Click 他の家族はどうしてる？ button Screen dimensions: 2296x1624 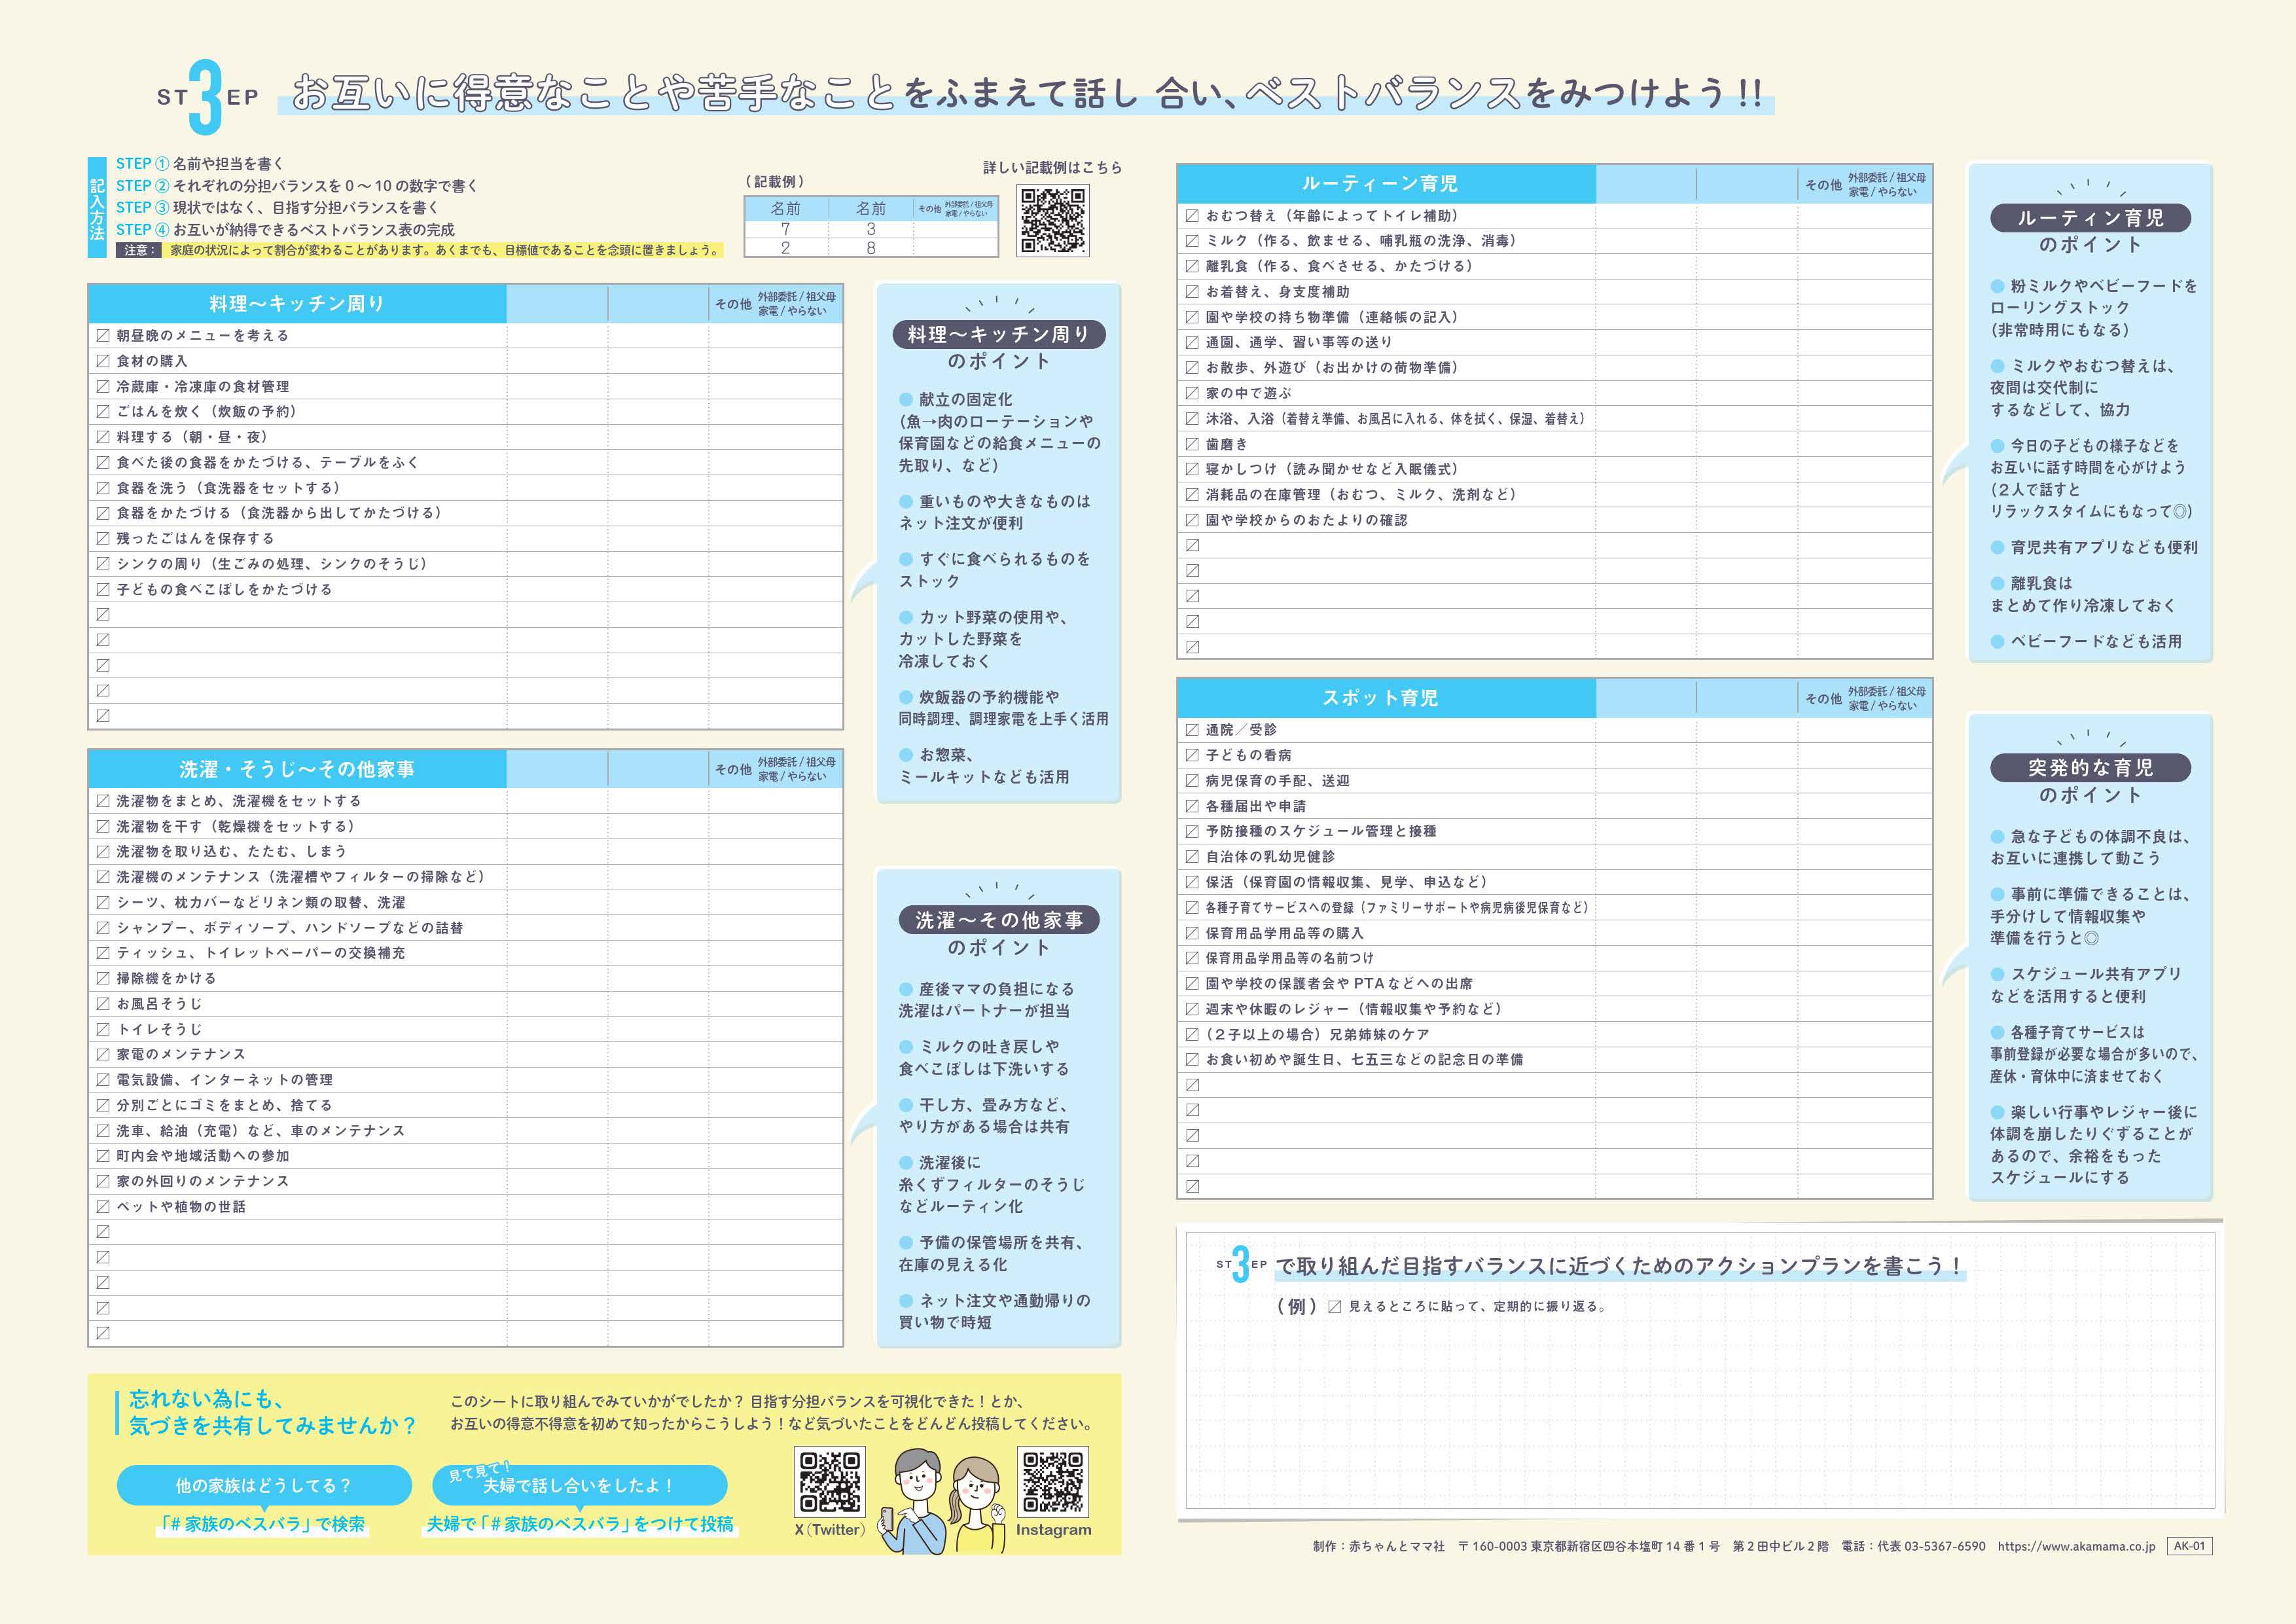tap(263, 1485)
